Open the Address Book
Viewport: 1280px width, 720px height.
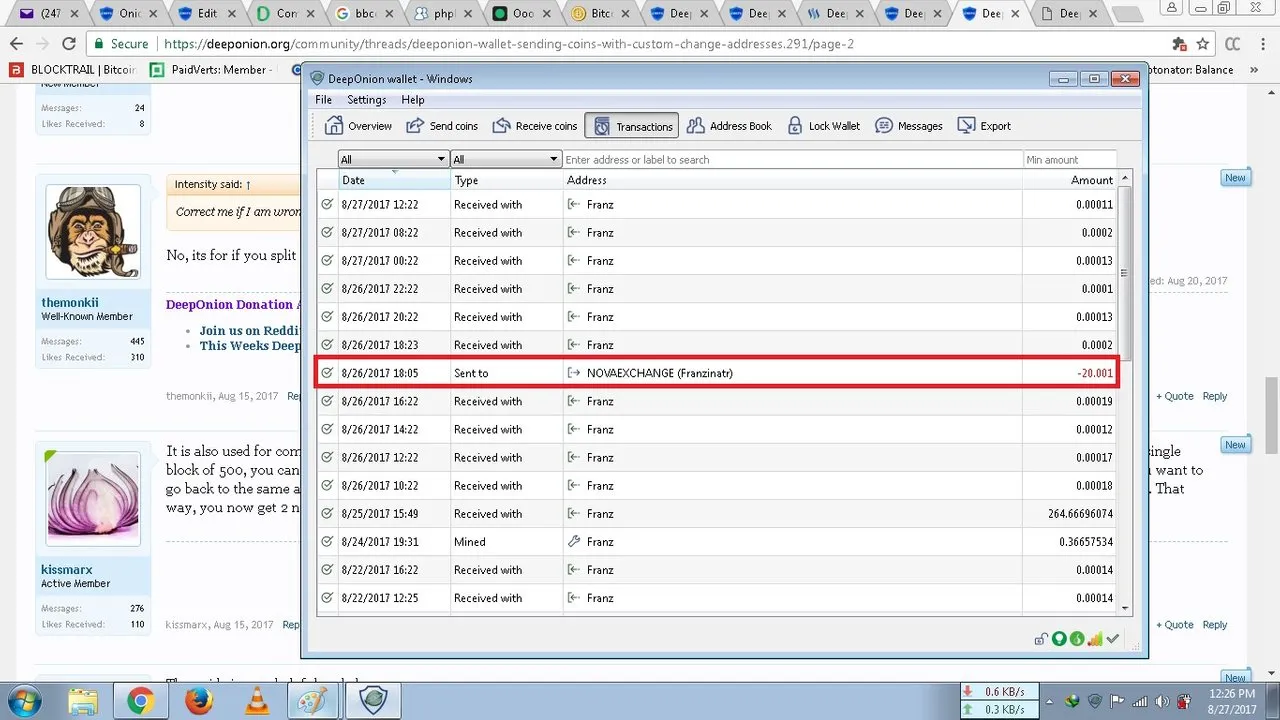[729, 126]
